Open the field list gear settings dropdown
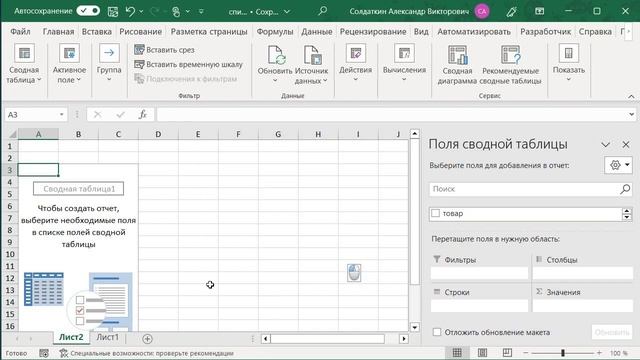The width and height of the screenshot is (640, 360). (618, 165)
